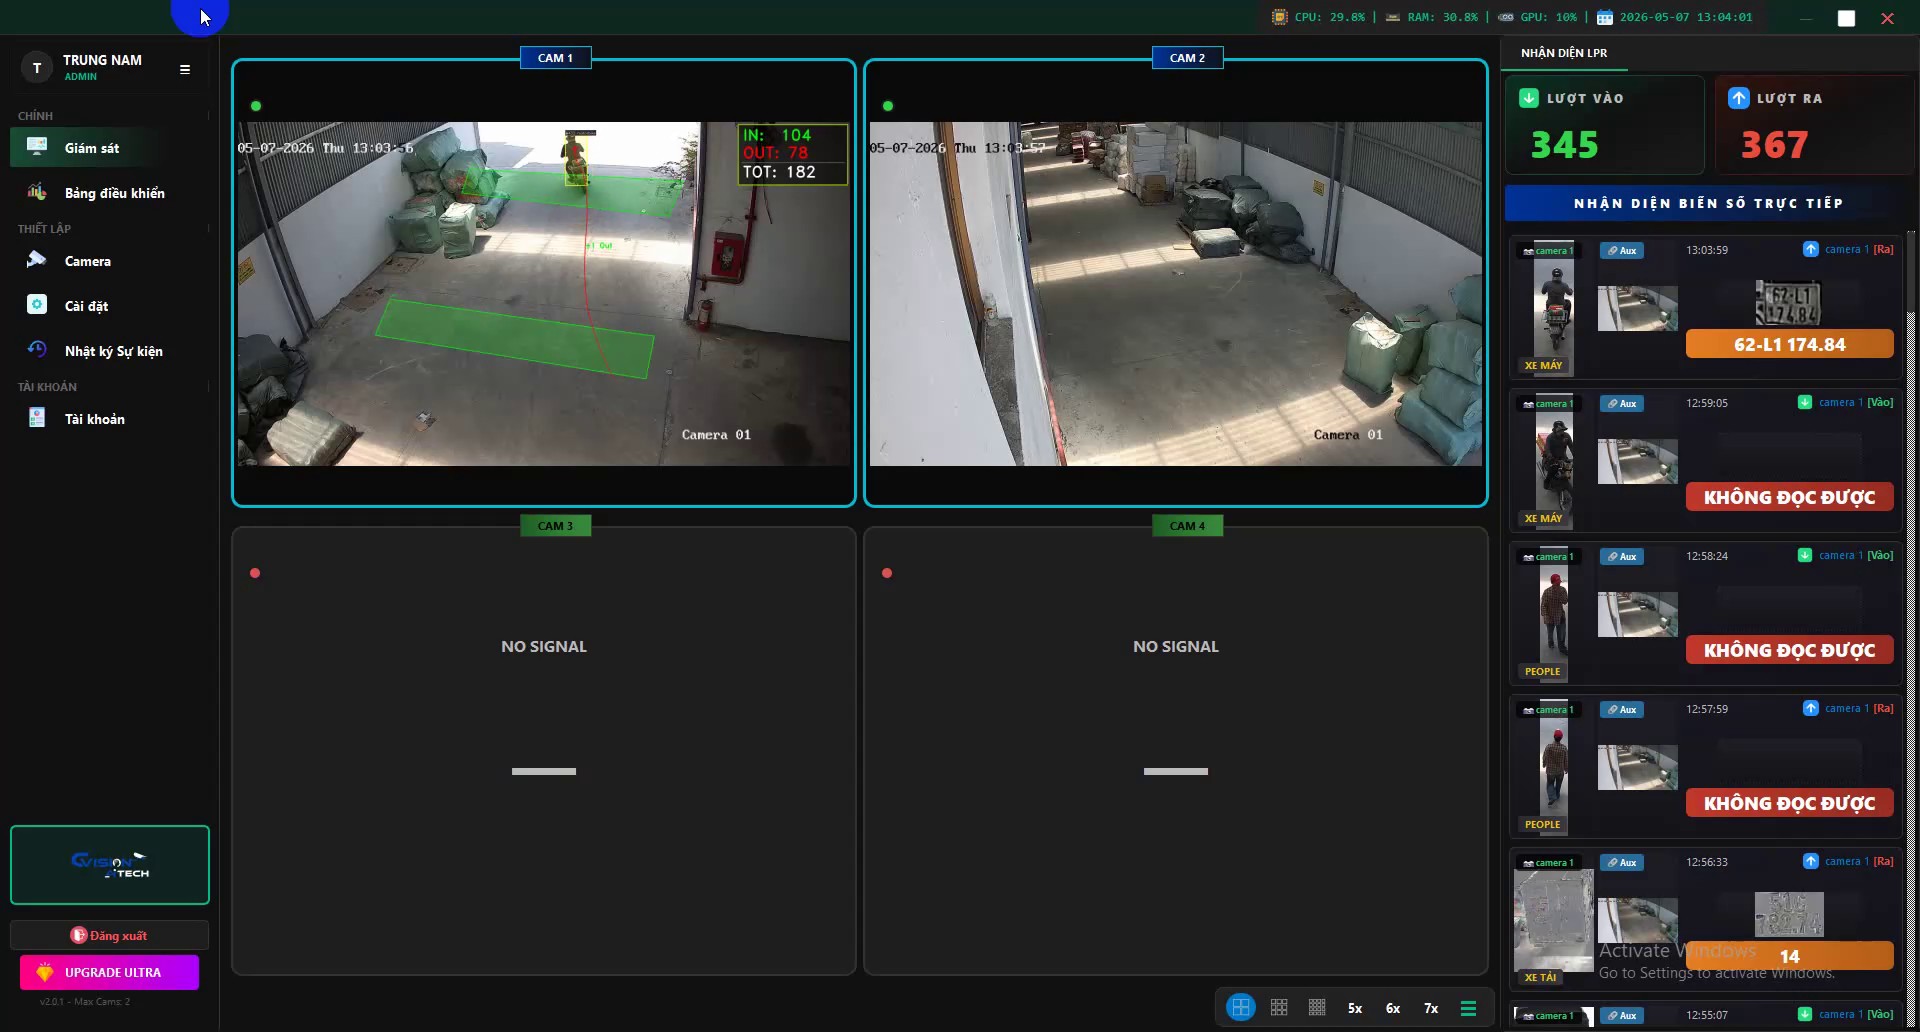Select the 2x2 grid layout
The image size is (1920, 1032).
pyautogui.click(x=1241, y=1008)
